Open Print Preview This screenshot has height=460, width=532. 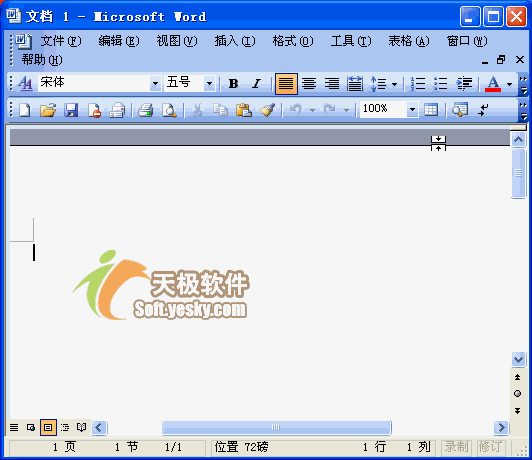tap(169, 110)
